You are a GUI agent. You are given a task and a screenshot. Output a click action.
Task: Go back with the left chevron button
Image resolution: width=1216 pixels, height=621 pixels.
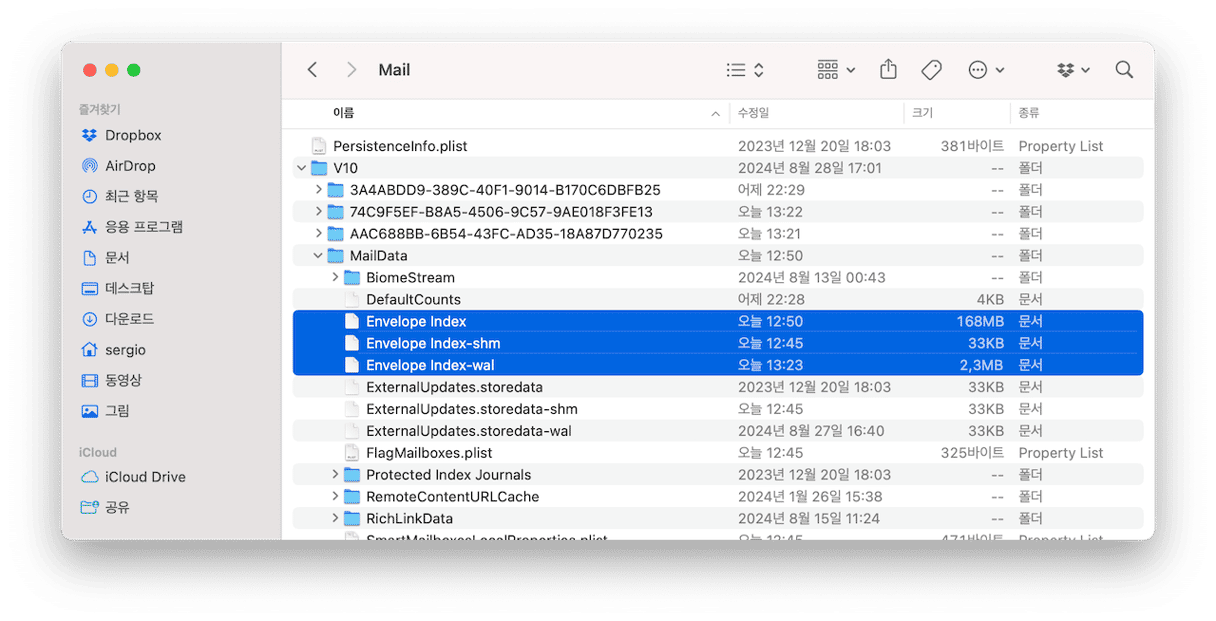tap(312, 70)
